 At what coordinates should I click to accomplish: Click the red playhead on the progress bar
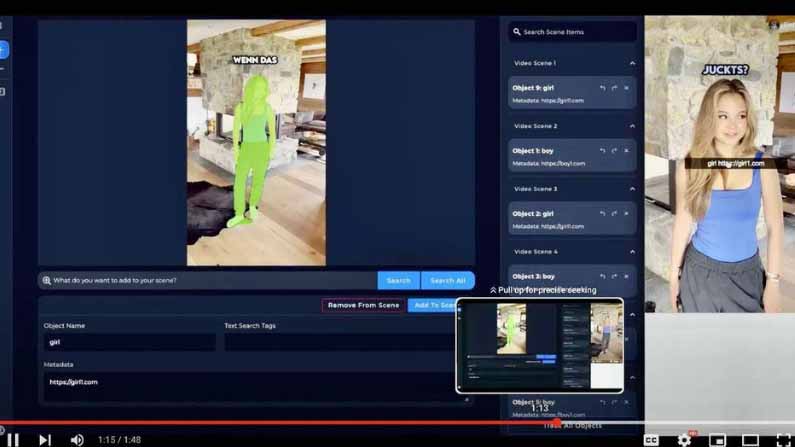[x=557, y=423]
